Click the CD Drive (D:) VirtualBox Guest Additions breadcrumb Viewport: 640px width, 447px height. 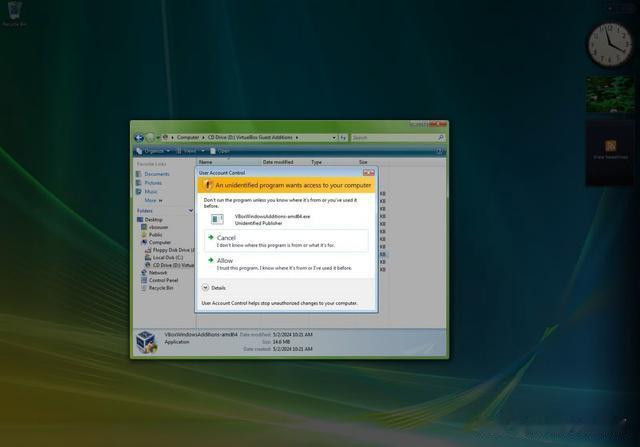250,138
